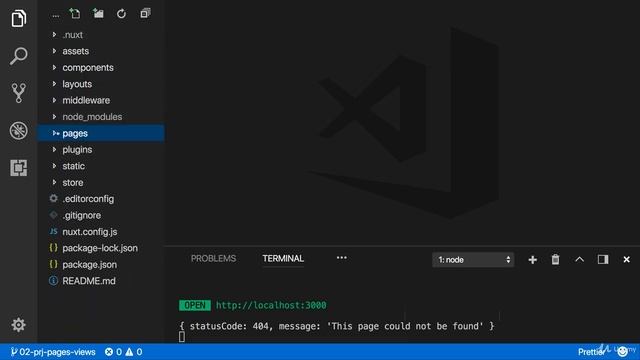Click the README.md info file icon

pos(53,281)
